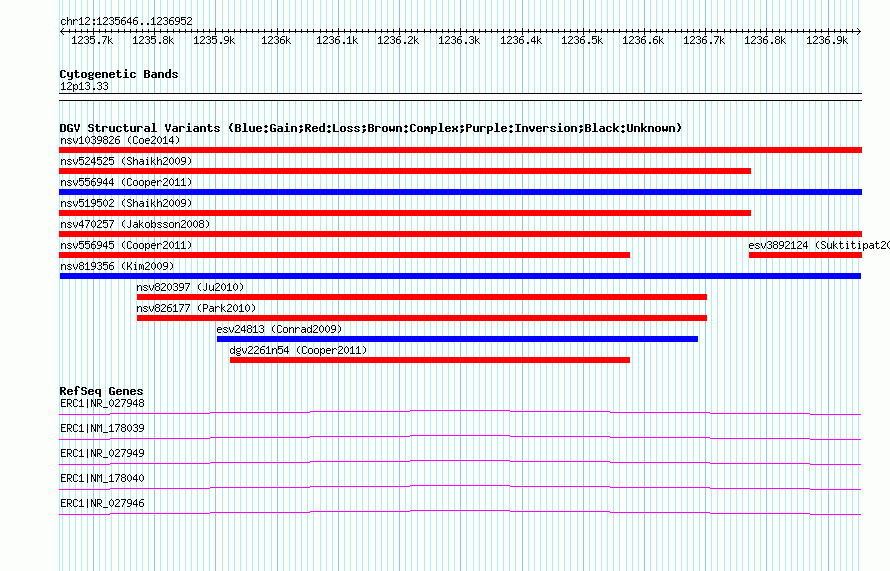Click the chr12:1235646..1236952 coordinate label

pyautogui.click(x=126, y=22)
